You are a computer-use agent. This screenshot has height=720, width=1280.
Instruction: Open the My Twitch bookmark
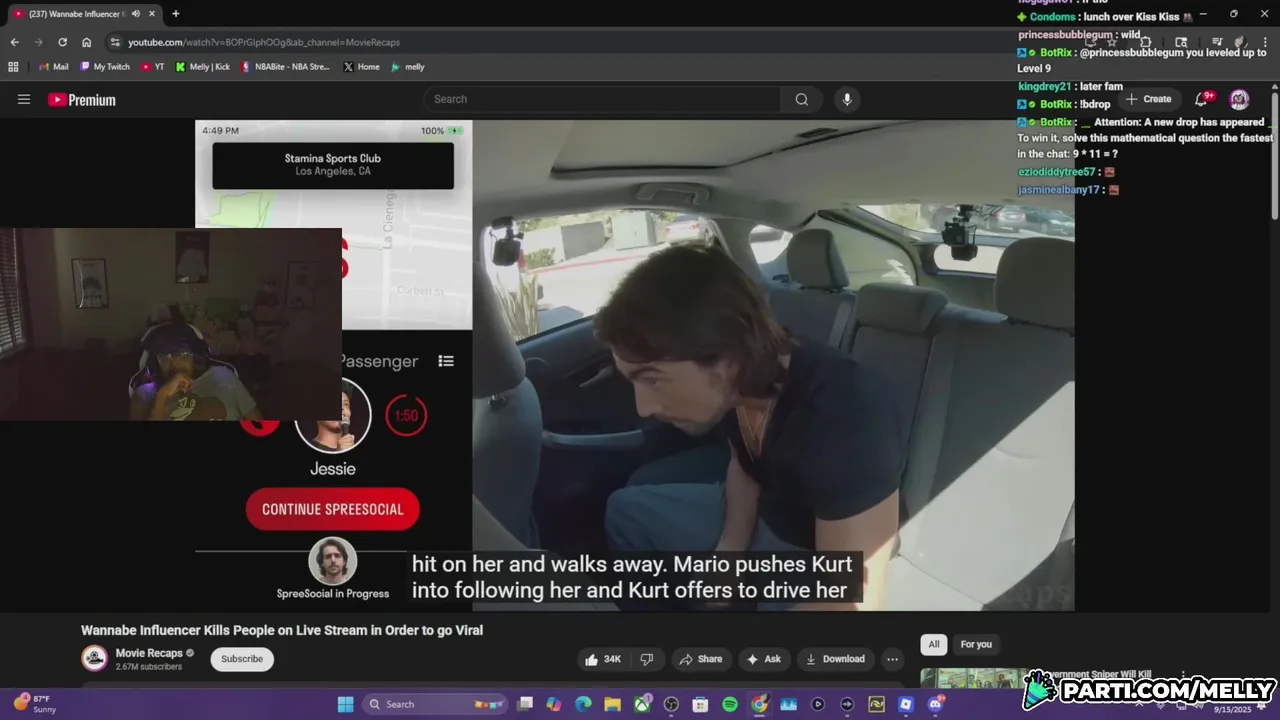click(105, 67)
